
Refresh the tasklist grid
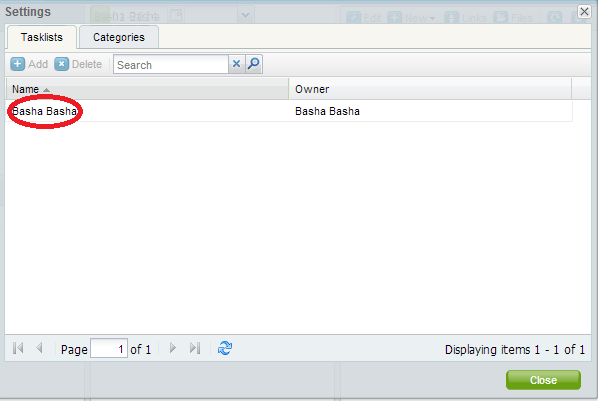[x=225, y=348]
